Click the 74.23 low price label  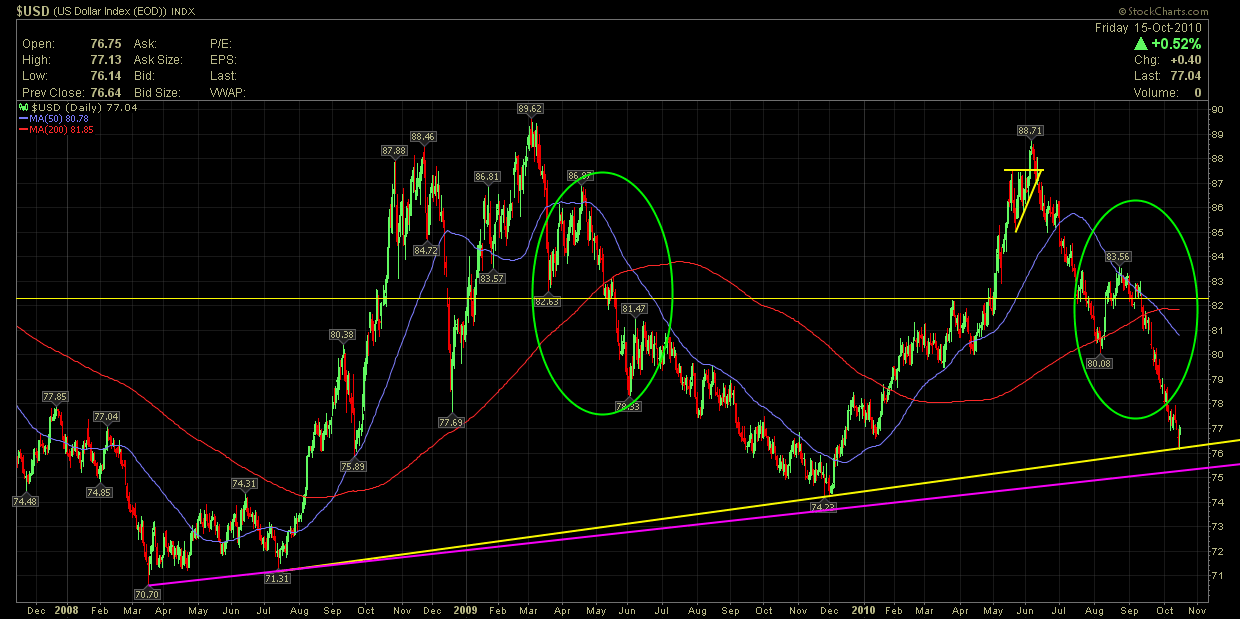click(823, 507)
